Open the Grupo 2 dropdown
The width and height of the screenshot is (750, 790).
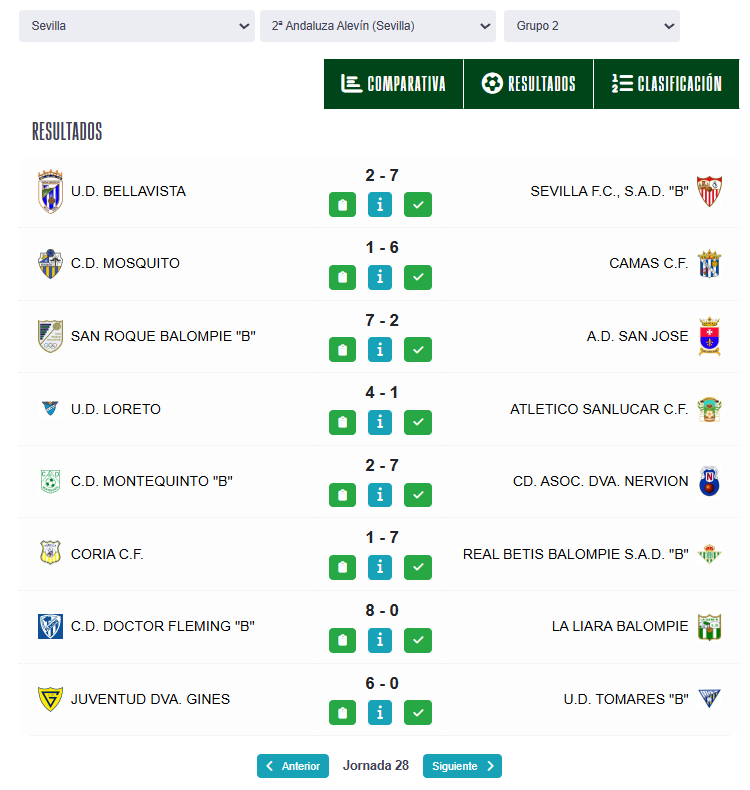pyautogui.click(x=591, y=26)
